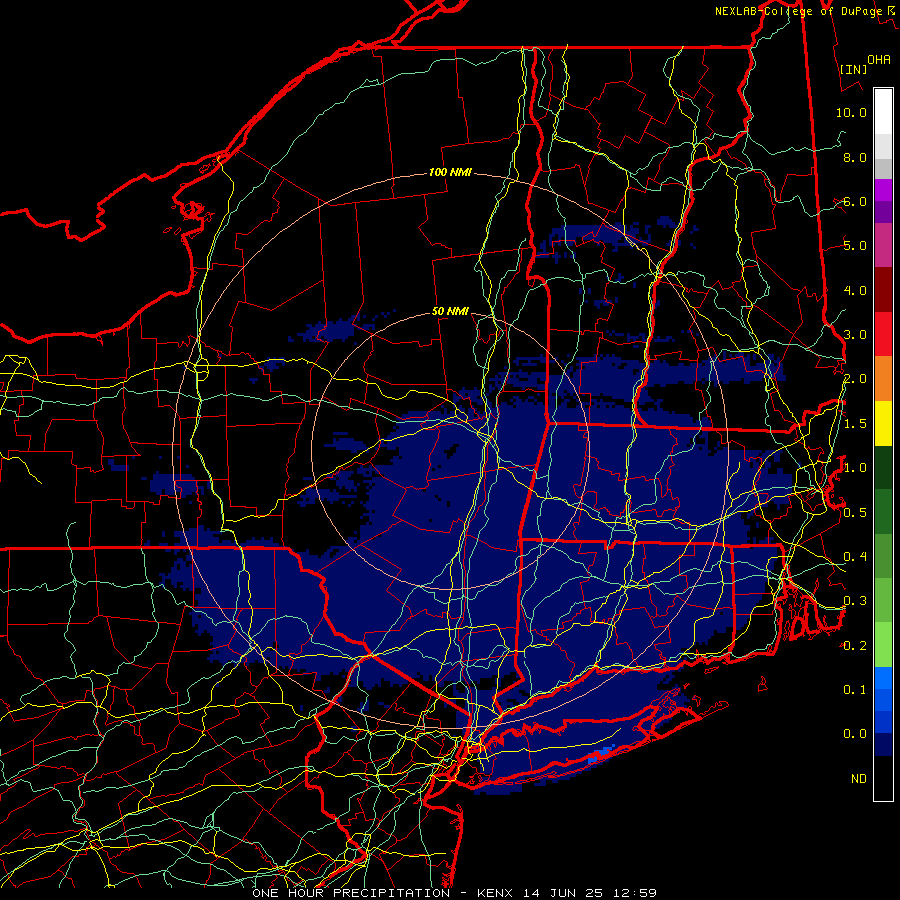Click the 0.5 legend value
900x900 pixels.
pos(855,513)
